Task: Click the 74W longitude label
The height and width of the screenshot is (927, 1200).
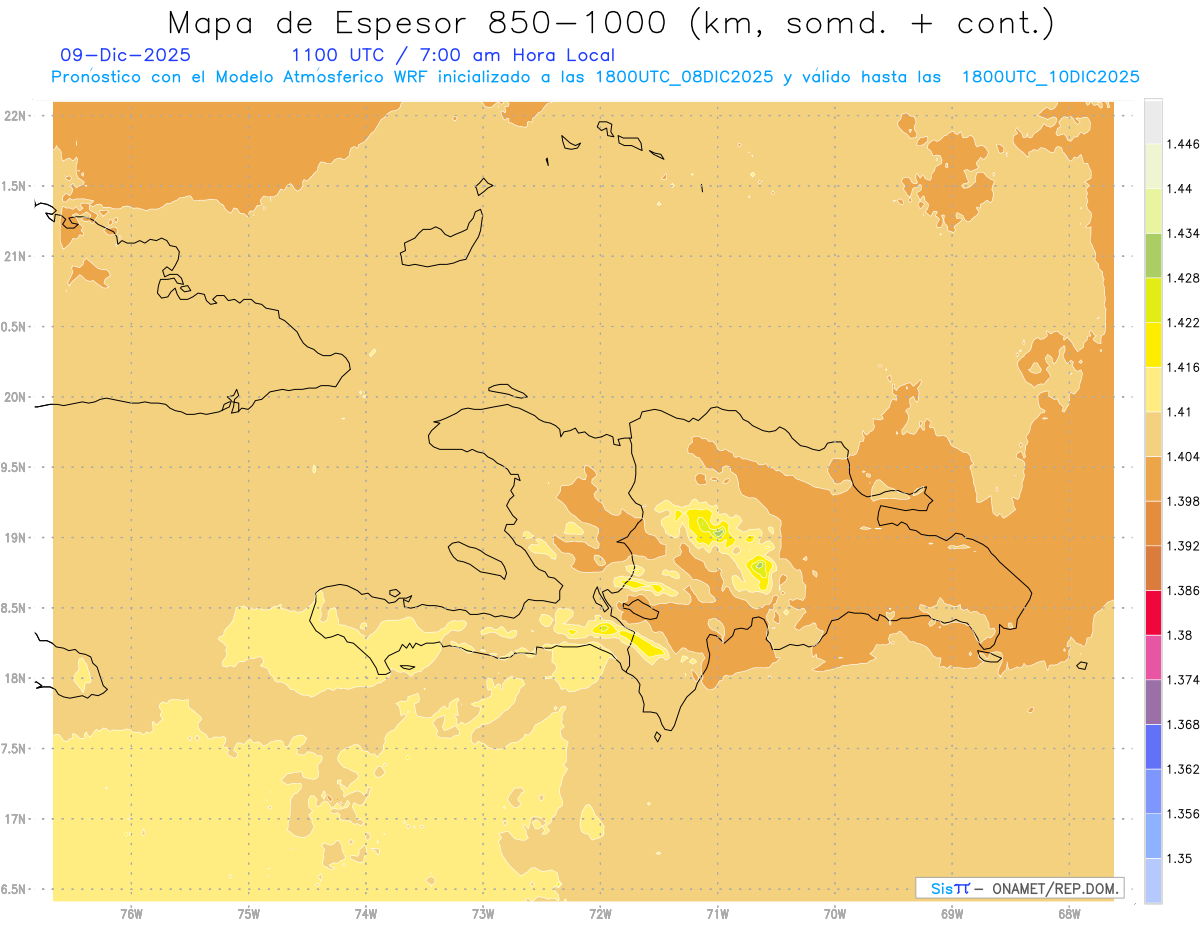Action: tap(366, 914)
